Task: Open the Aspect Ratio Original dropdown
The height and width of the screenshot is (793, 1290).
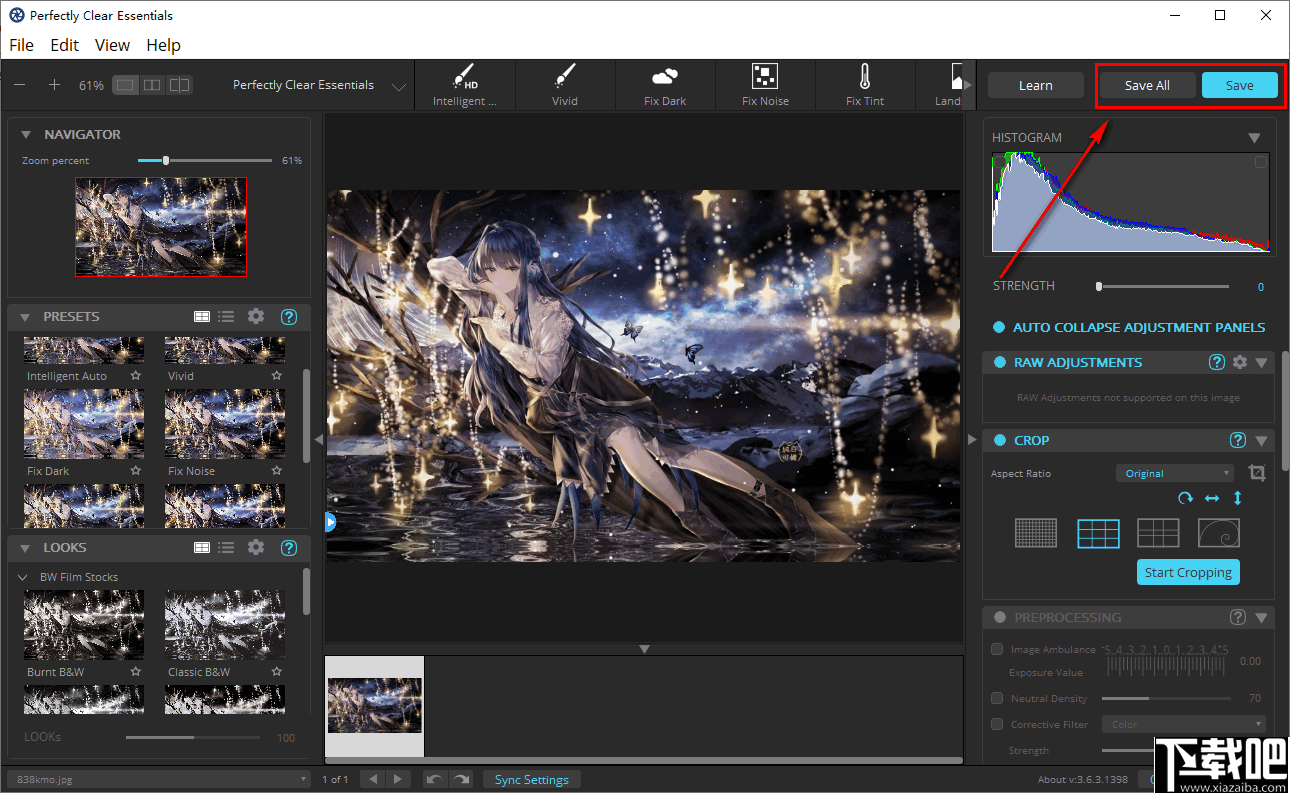Action: tap(1175, 473)
